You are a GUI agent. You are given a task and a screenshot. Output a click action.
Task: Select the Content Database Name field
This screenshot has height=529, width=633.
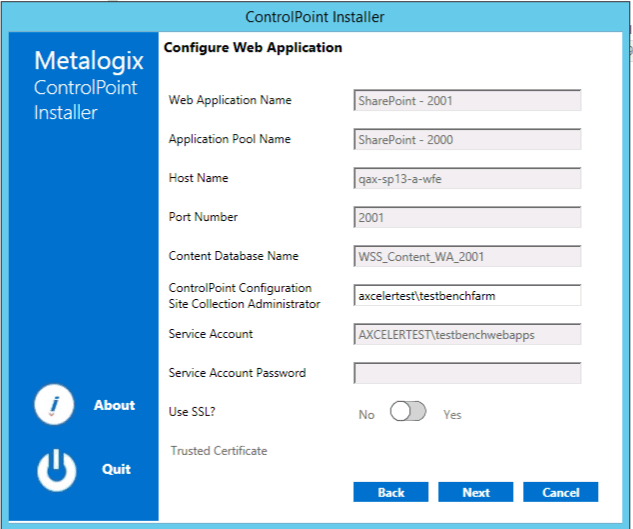click(x=467, y=257)
